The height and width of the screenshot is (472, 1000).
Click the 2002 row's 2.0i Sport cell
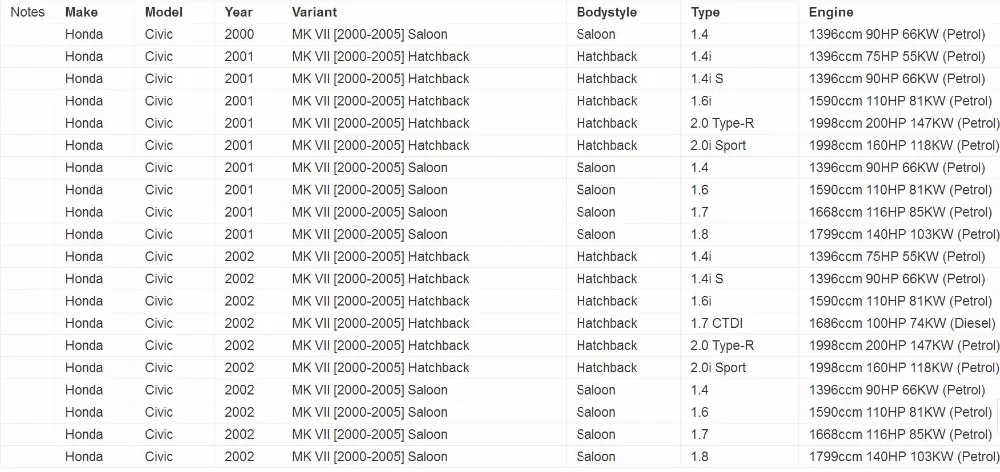pyautogui.click(x=718, y=368)
